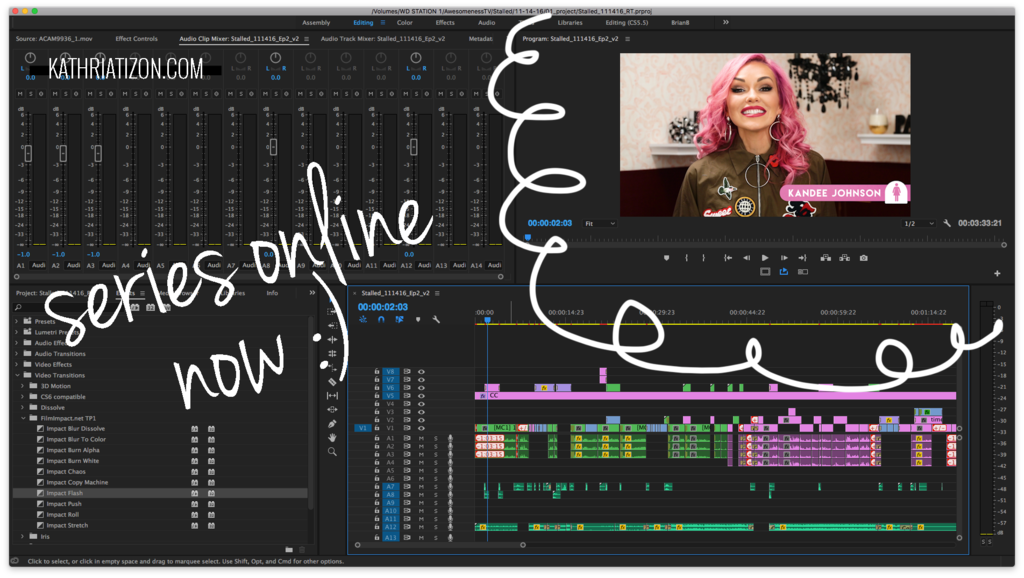This screenshot has width=1024, height=578.
Task: Open timeline display settings wrench
Action: pyautogui.click(x=436, y=320)
